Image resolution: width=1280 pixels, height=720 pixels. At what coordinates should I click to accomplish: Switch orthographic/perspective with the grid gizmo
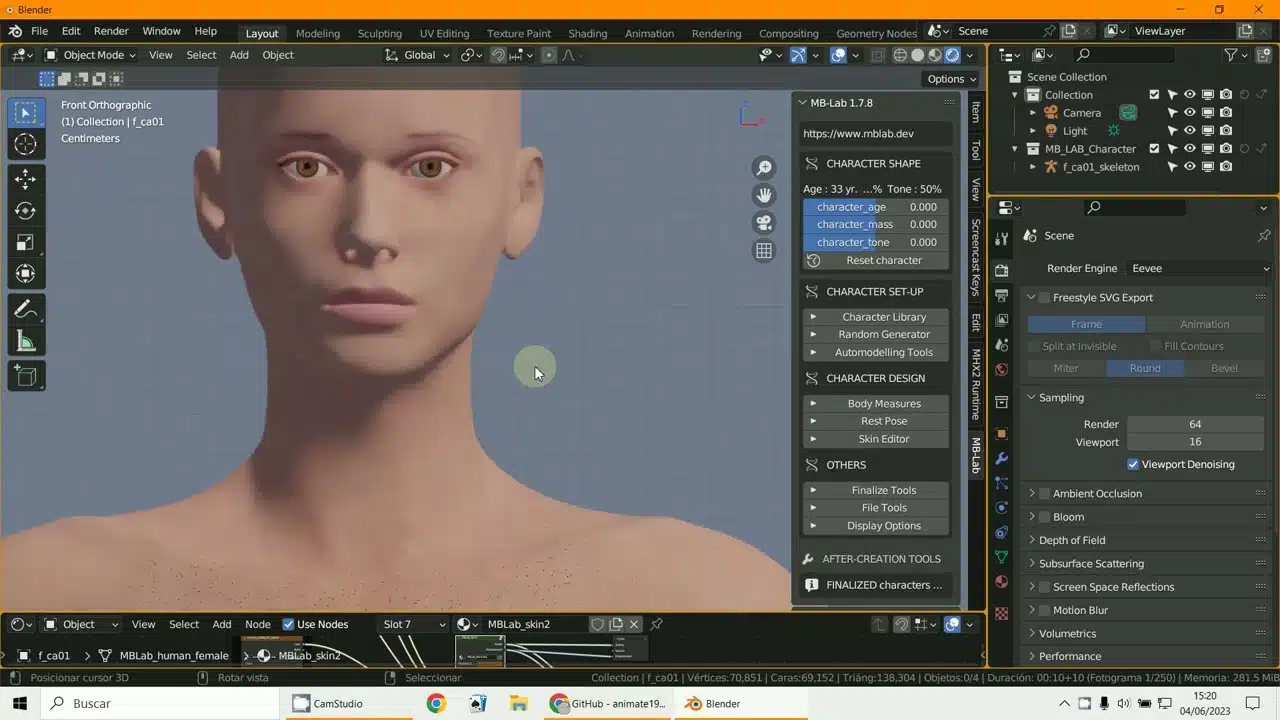coord(764,251)
